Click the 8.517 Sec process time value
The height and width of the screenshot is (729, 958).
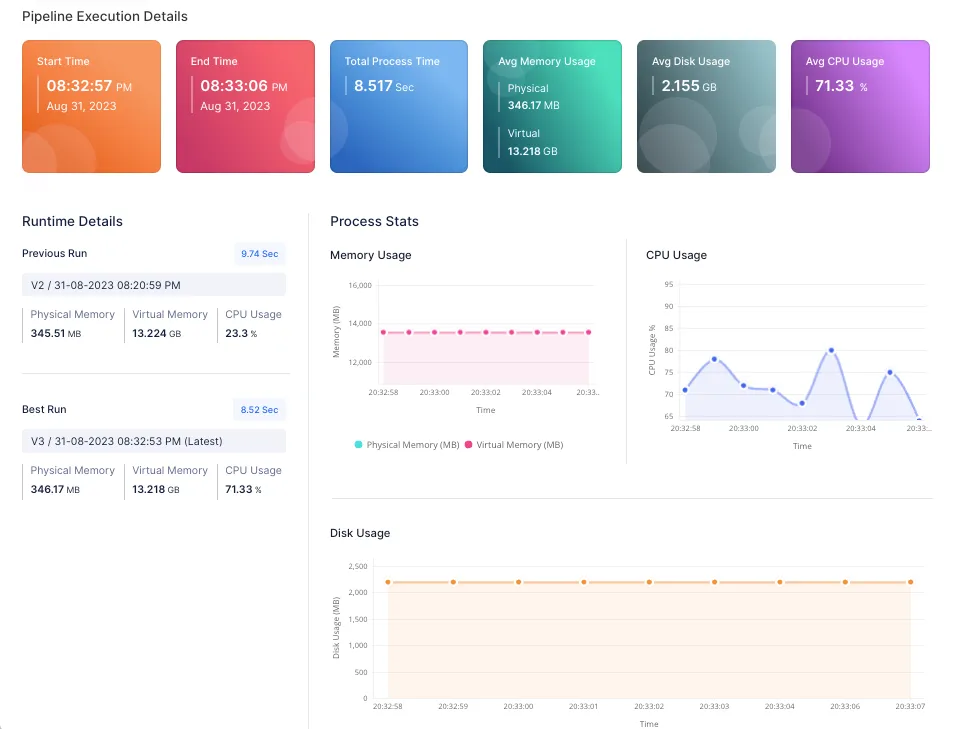384,86
